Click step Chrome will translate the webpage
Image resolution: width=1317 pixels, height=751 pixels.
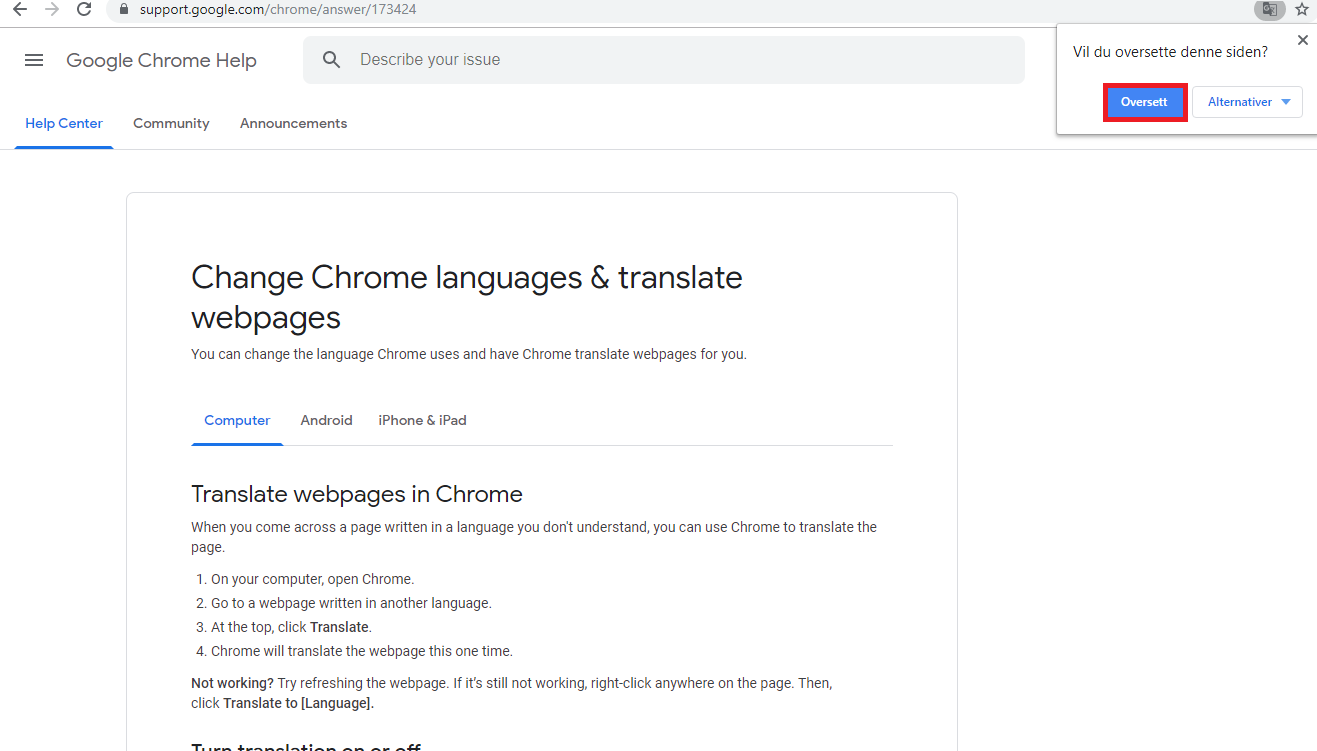[362, 651]
